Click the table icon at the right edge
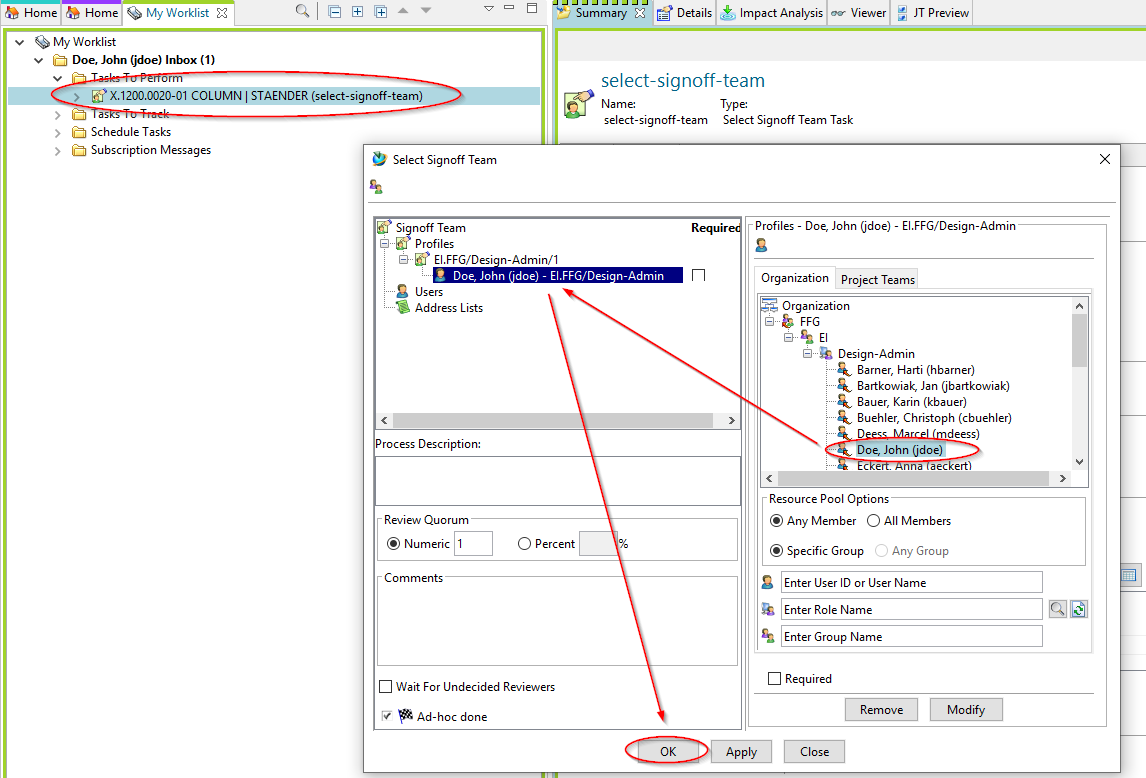Image resolution: width=1146 pixels, height=778 pixels. (1129, 576)
